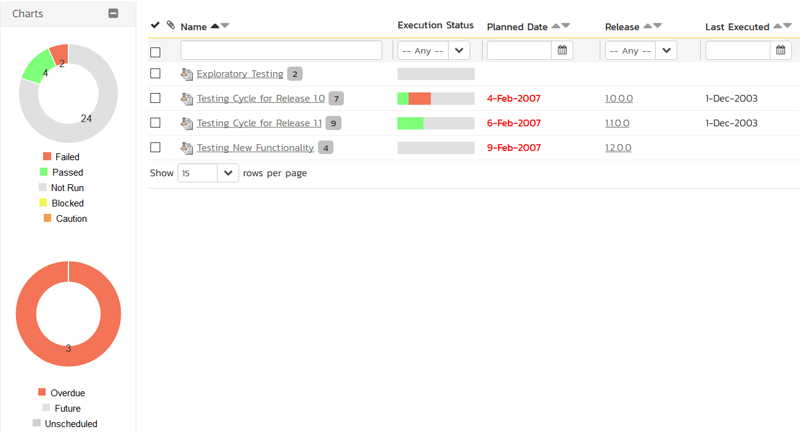Click the Testing New Functionality test set icon
The image size is (800, 432).
[x=186, y=148]
